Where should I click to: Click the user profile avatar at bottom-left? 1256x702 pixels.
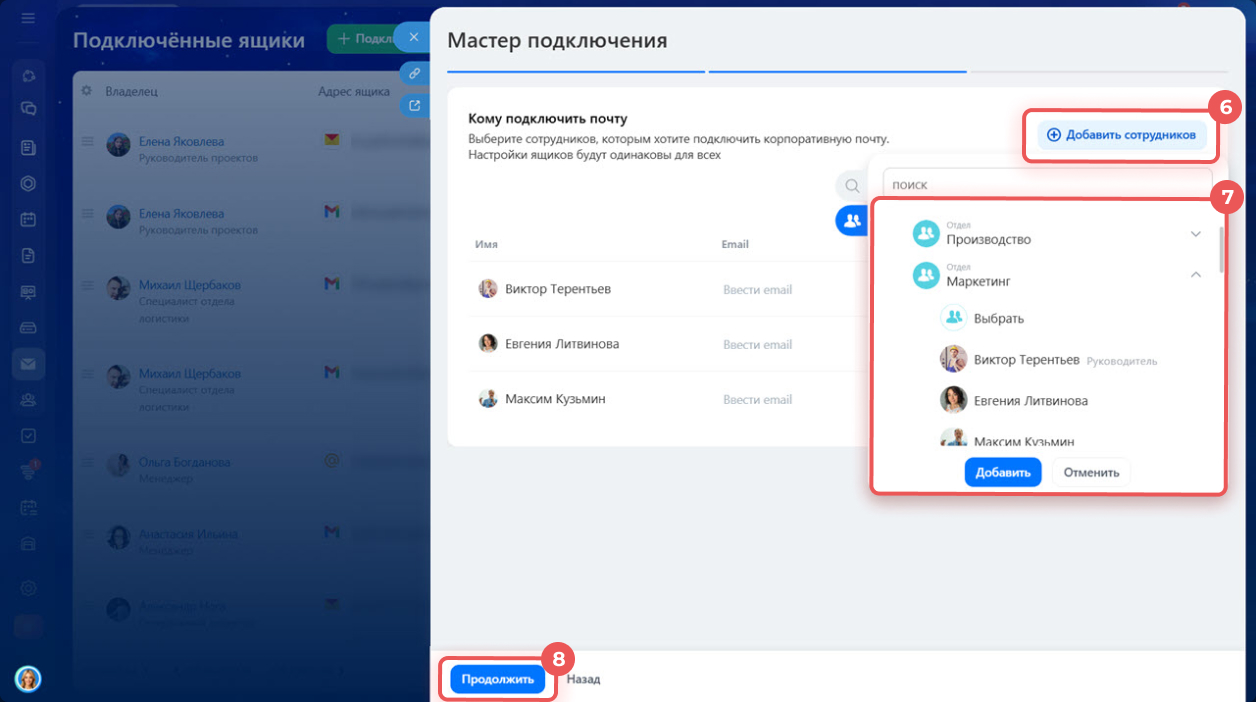[28, 679]
